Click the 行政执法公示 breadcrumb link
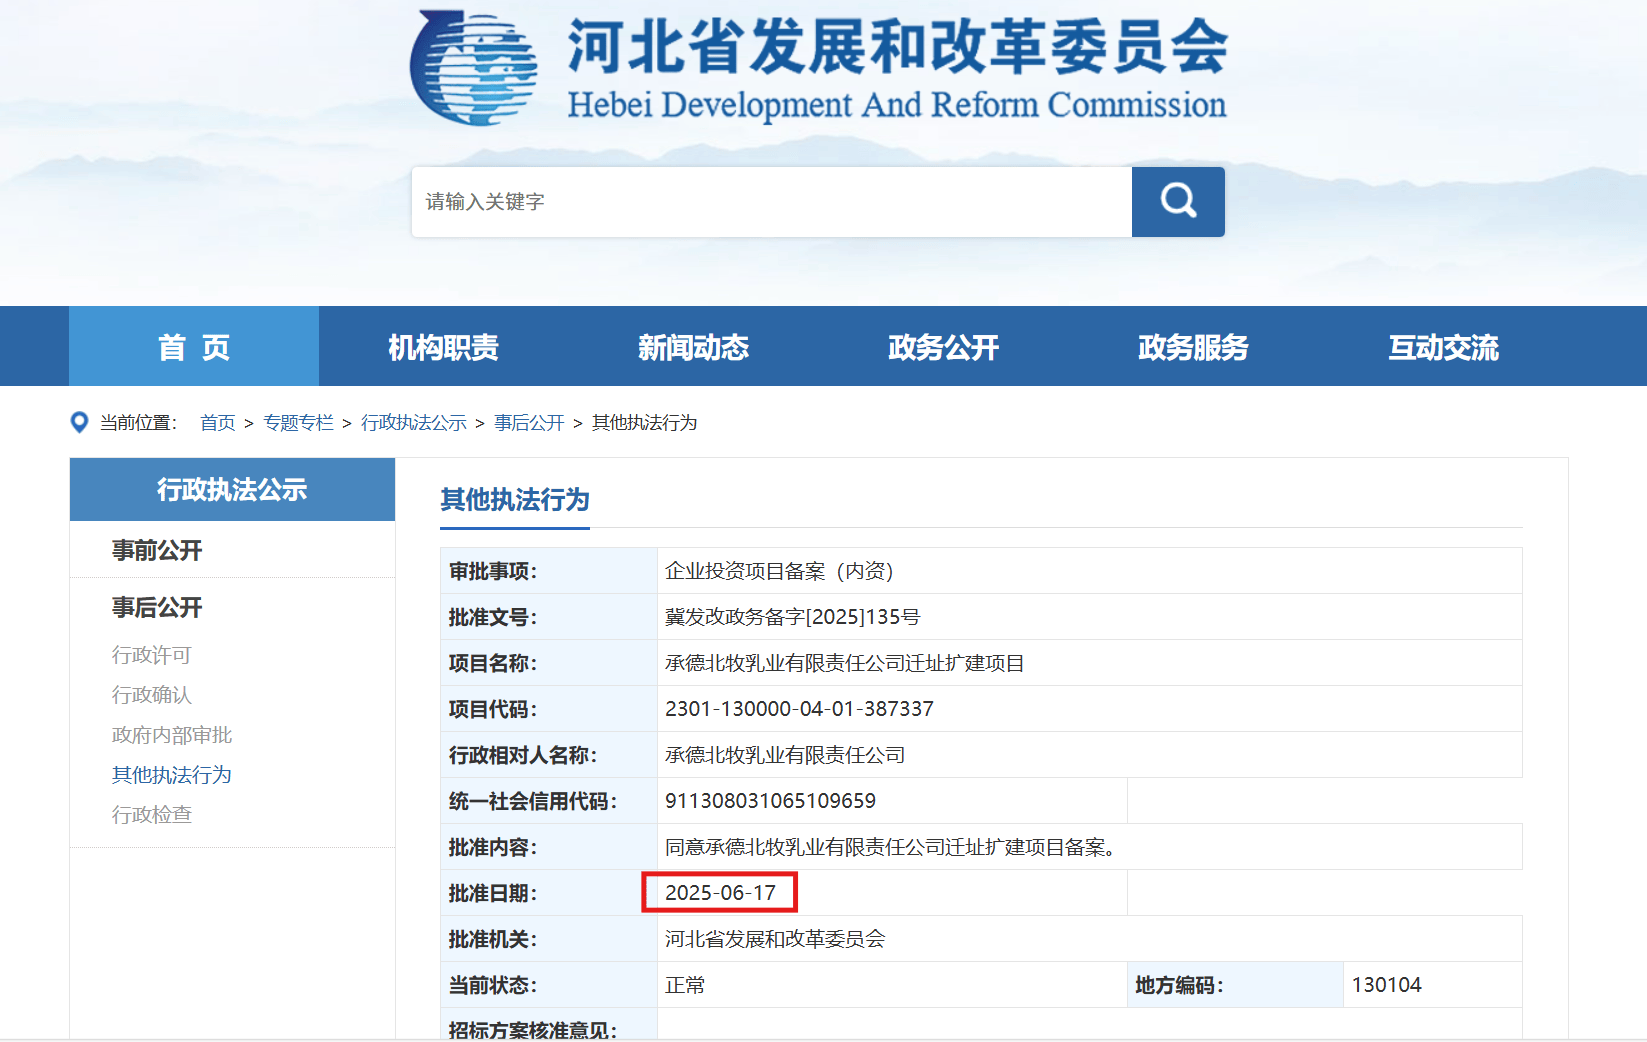1647x1042 pixels. [x=413, y=423]
